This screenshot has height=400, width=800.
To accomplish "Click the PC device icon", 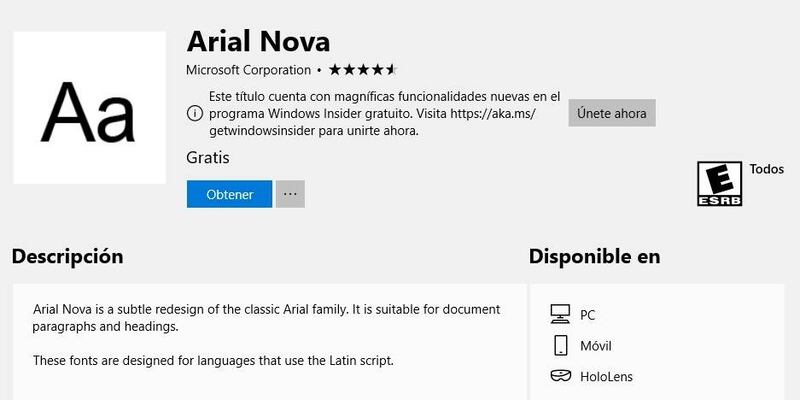I will [560, 315].
